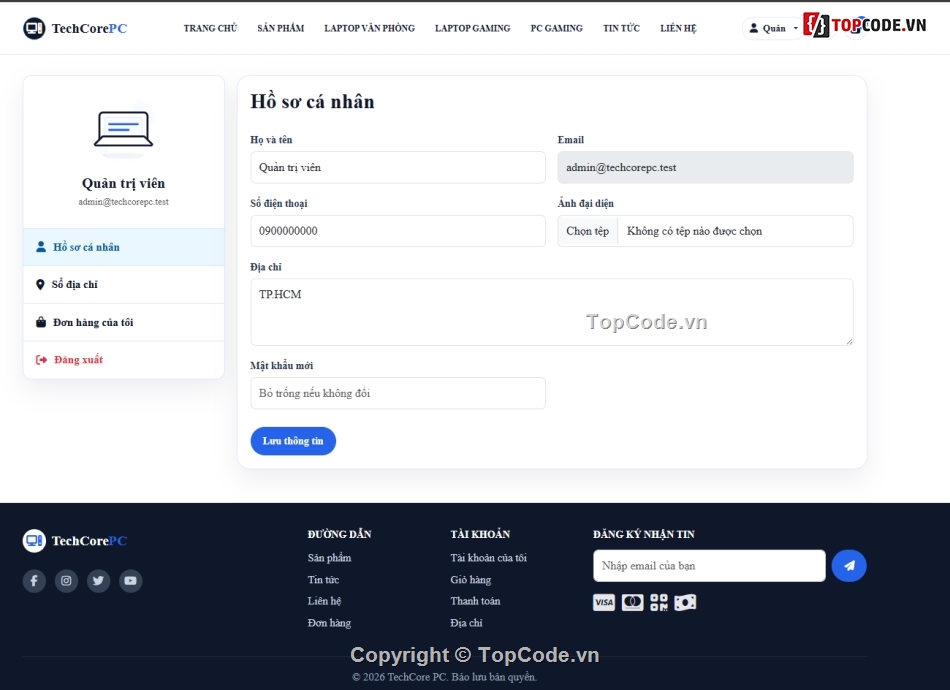Focus the Địa chỉ textarea
This screenshot has height=690, width=950.
click(x=552, y=312)
